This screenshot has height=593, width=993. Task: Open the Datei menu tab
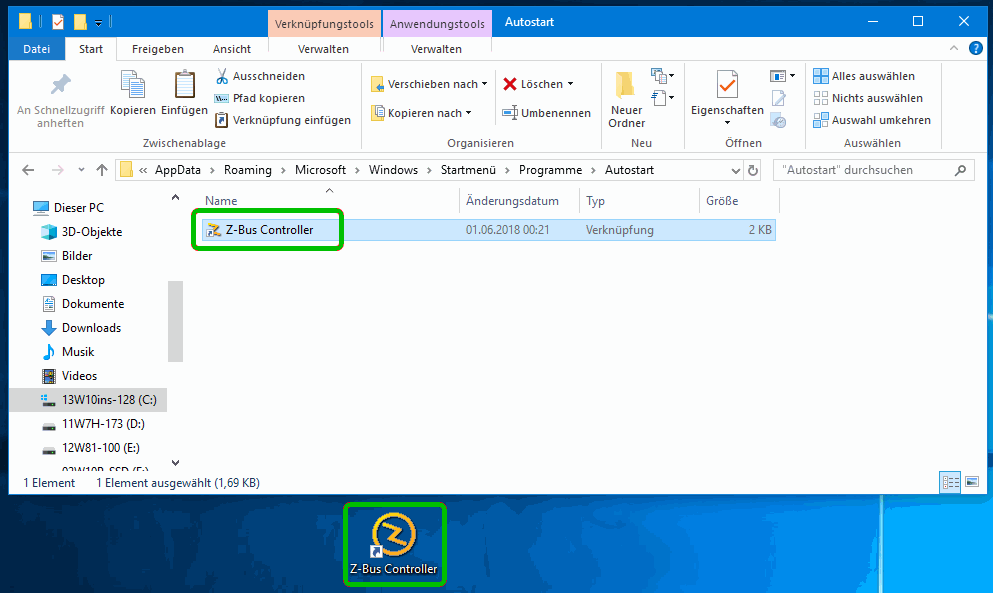37,49
